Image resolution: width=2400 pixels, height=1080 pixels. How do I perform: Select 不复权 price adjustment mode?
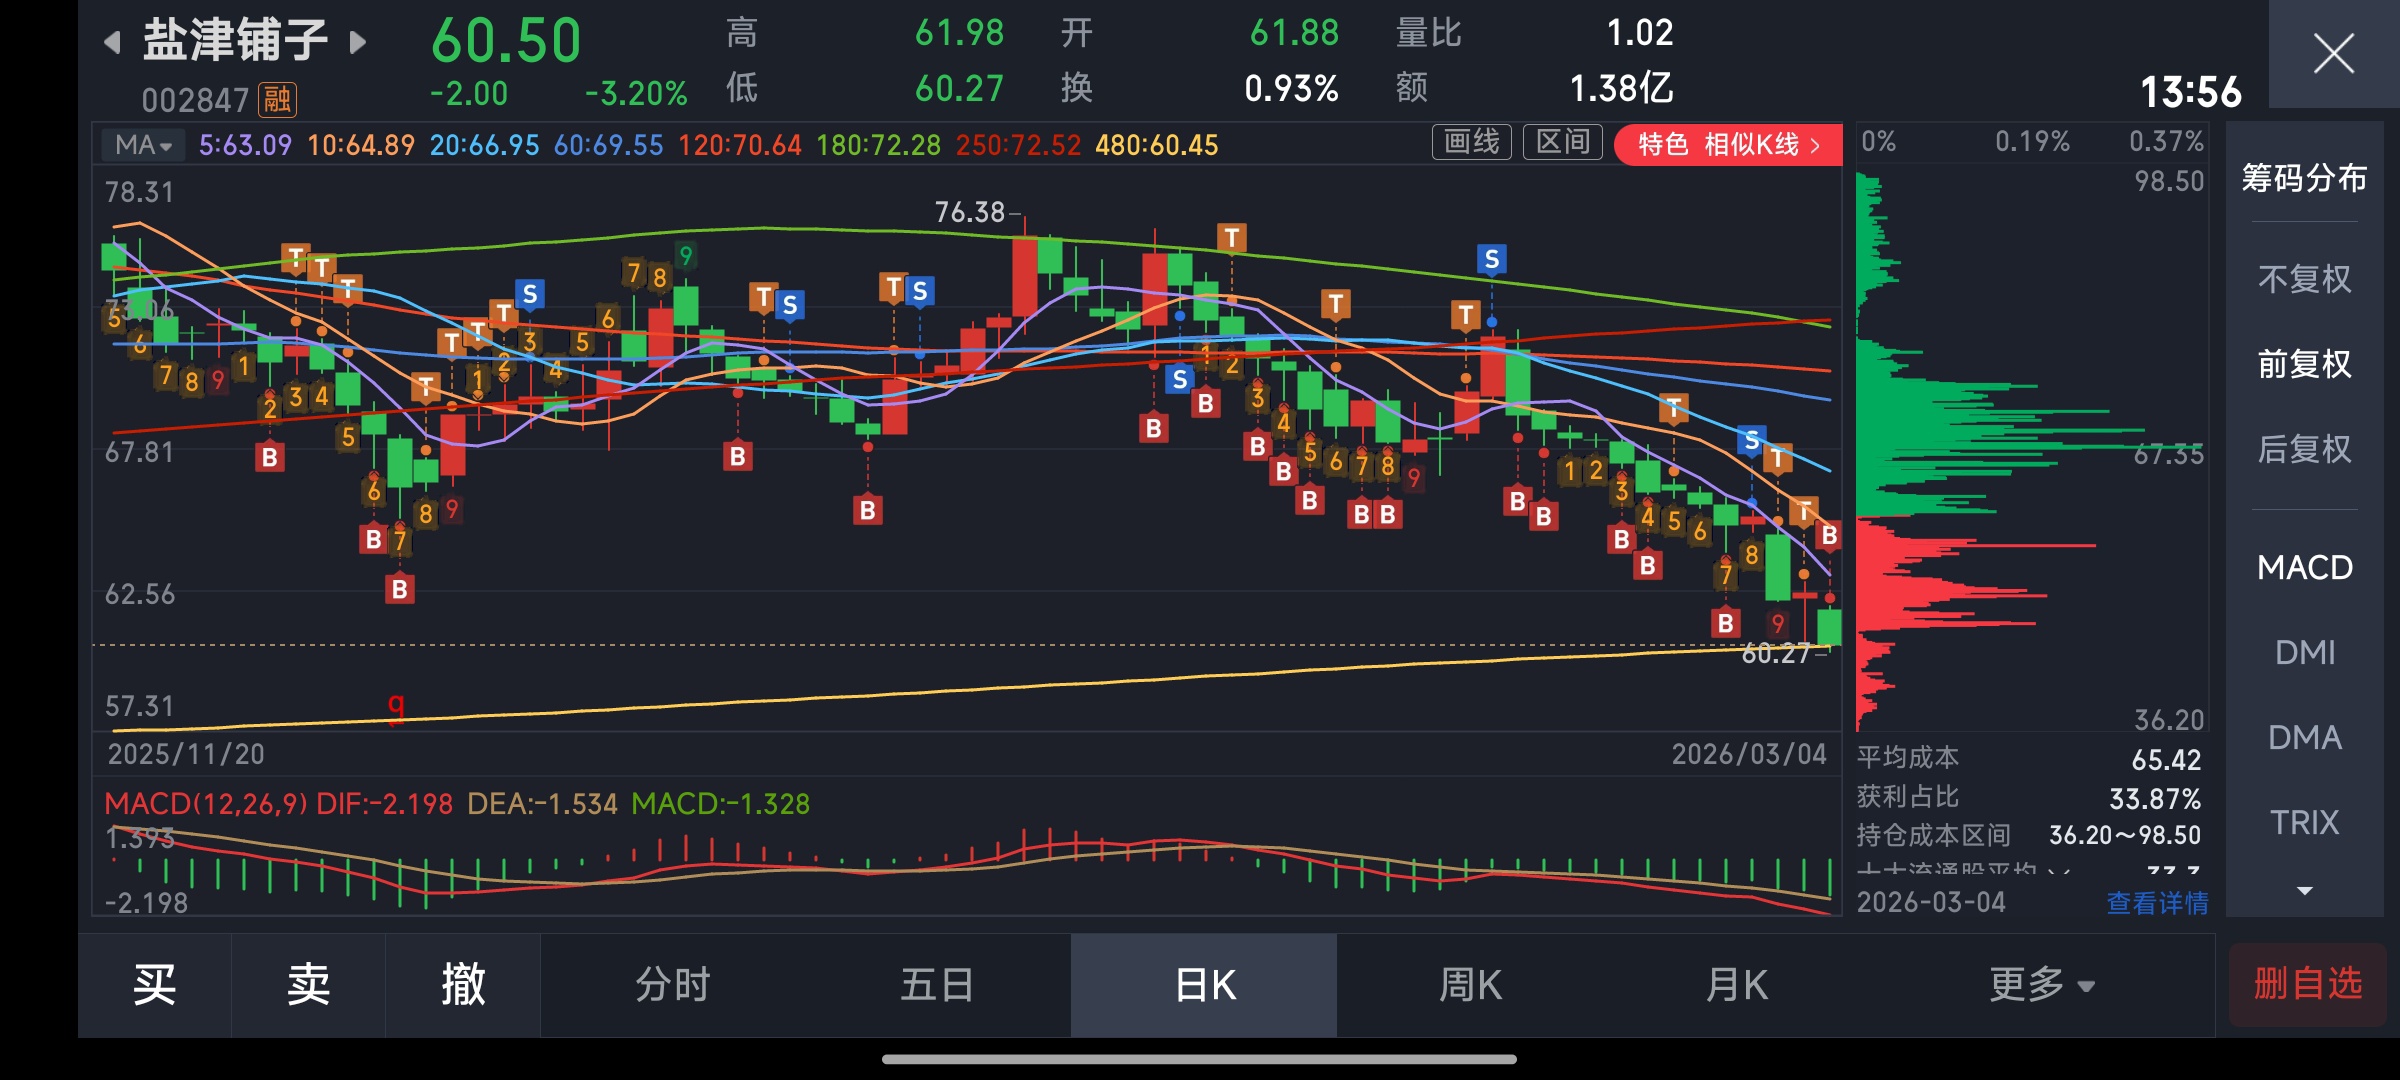2304,279
